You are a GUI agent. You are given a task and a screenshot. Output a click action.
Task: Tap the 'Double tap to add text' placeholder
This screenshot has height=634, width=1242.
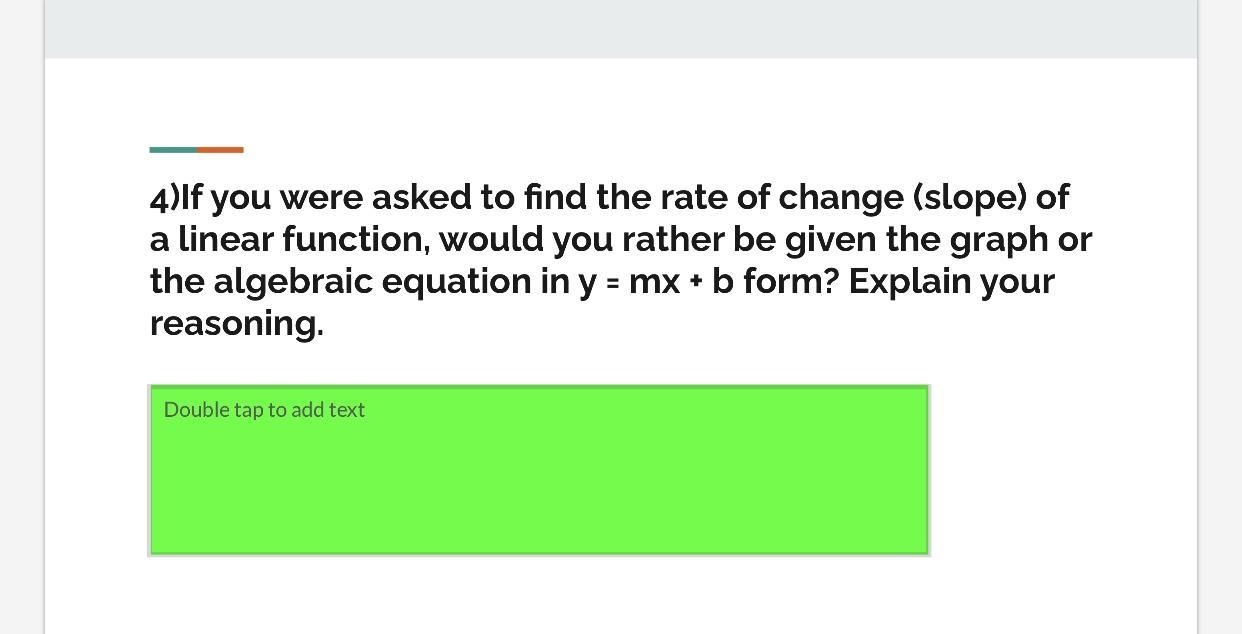tap(264, 410)
